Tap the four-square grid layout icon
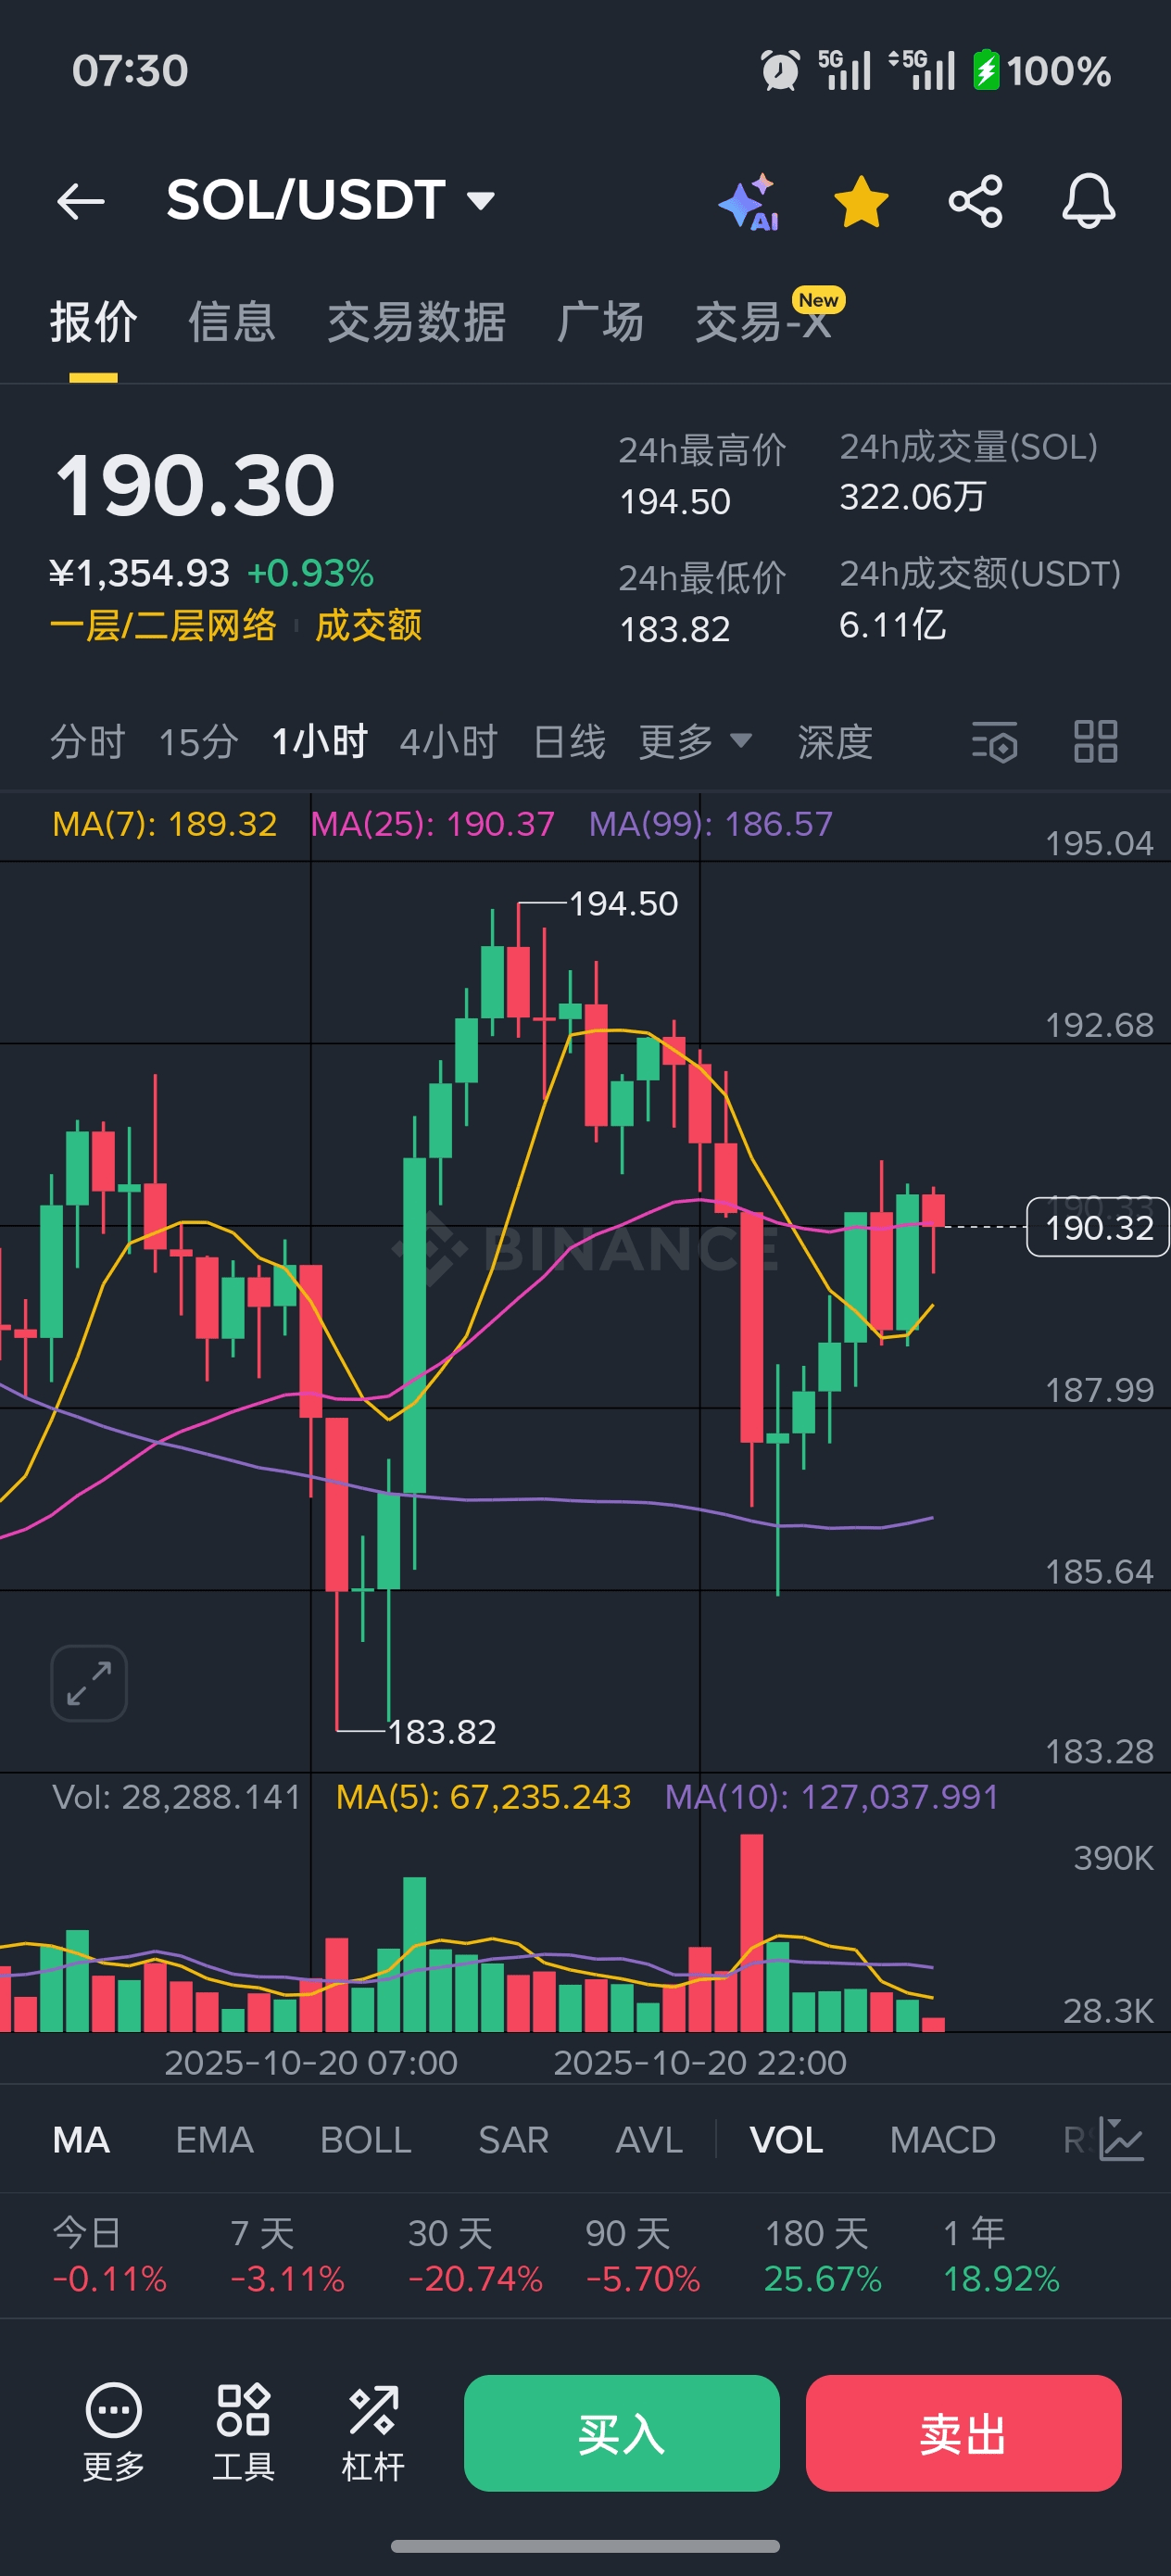This screenshot has width=1171, height=2576. [x=1095, y=742]
